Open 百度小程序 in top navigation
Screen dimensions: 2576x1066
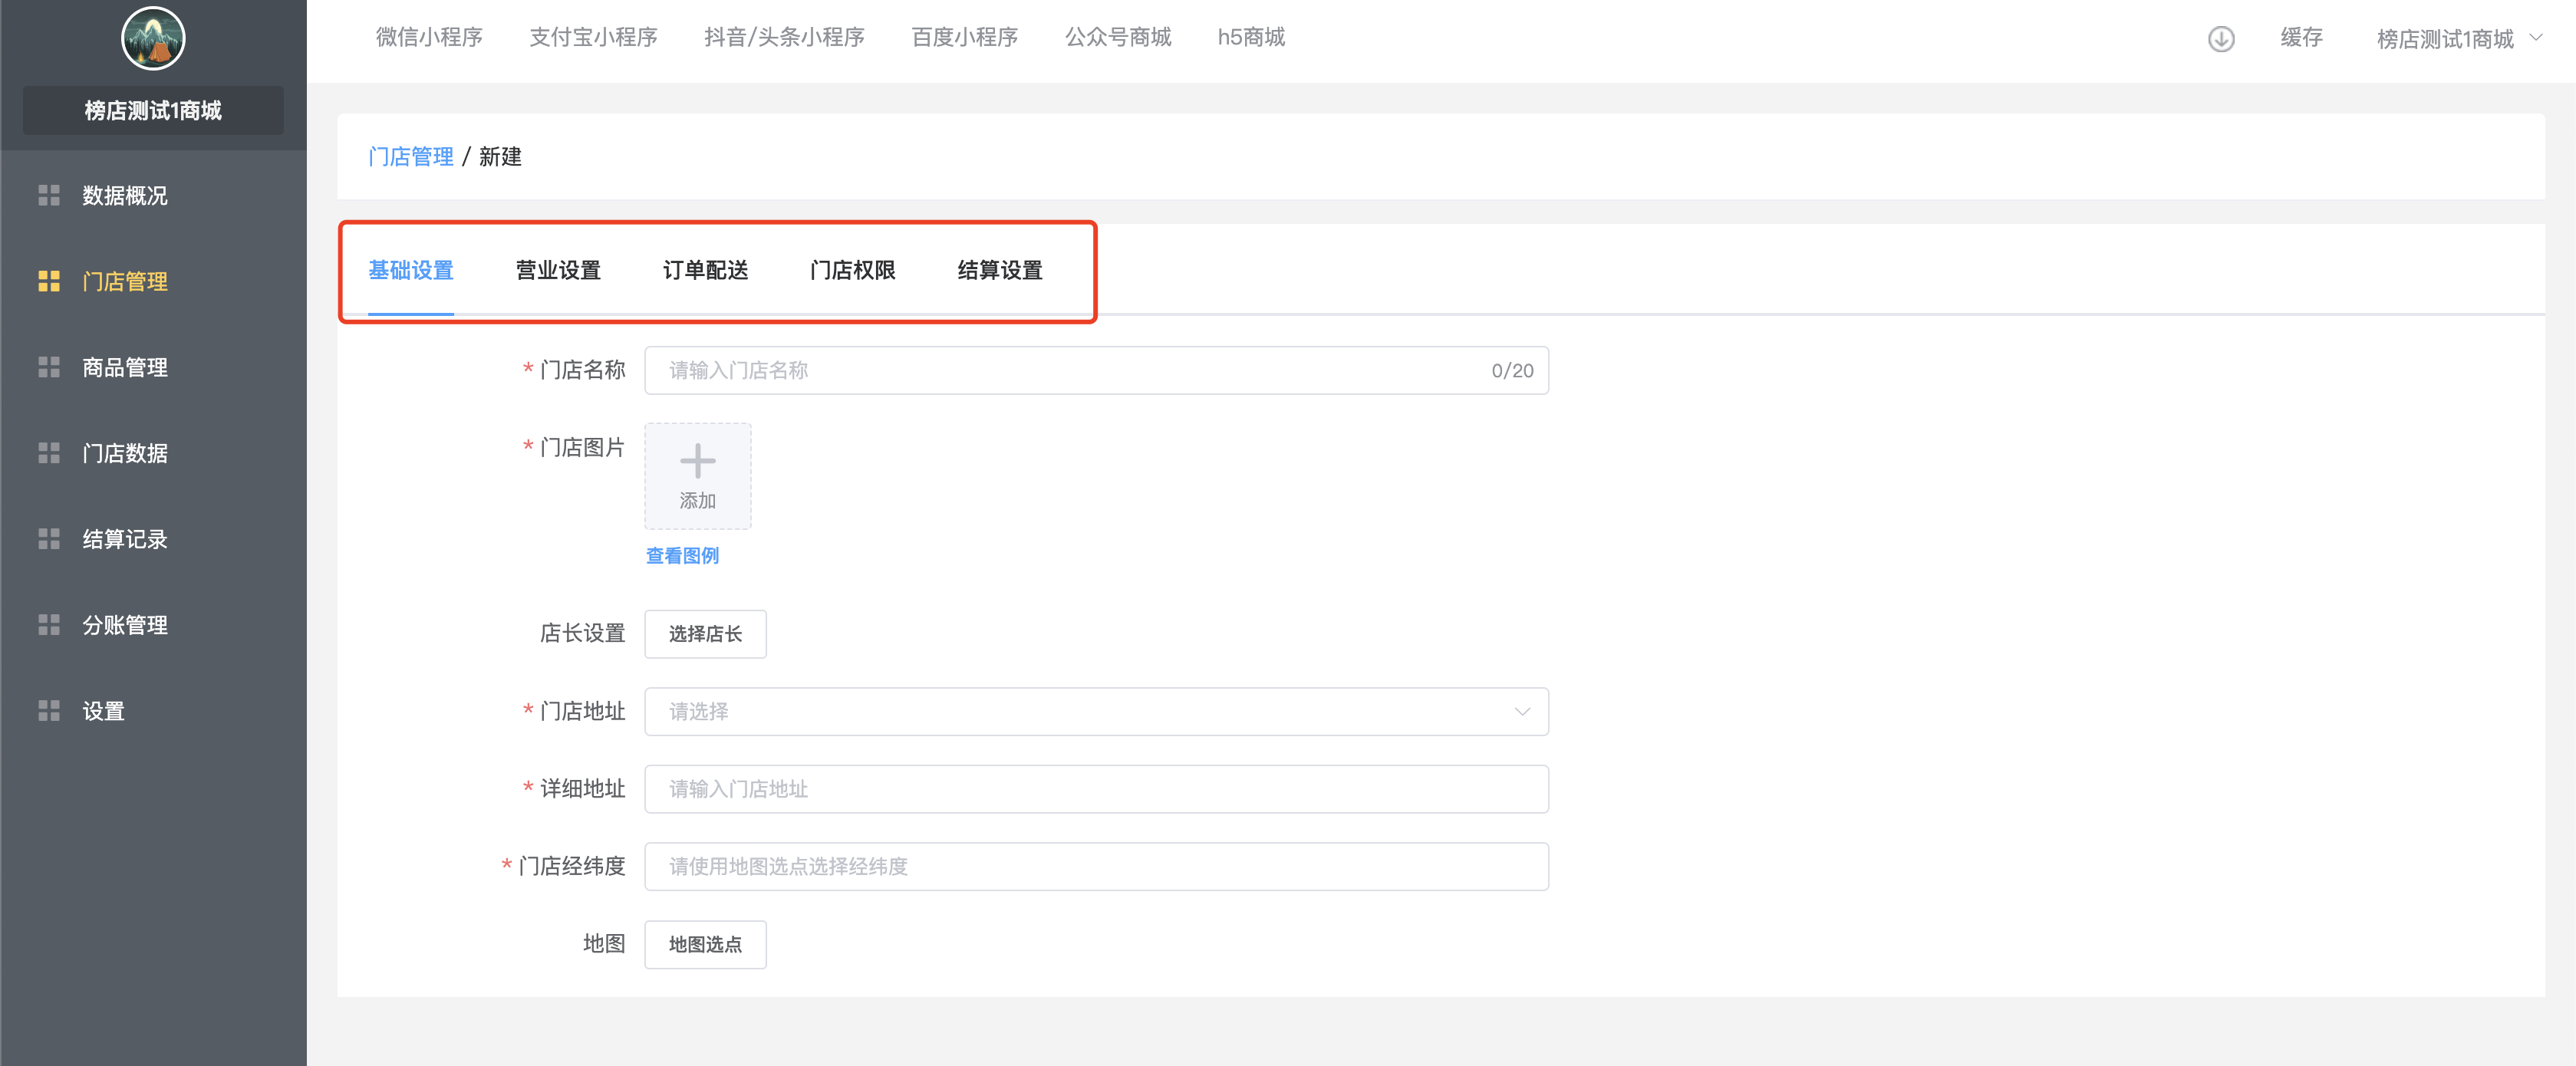964,37
